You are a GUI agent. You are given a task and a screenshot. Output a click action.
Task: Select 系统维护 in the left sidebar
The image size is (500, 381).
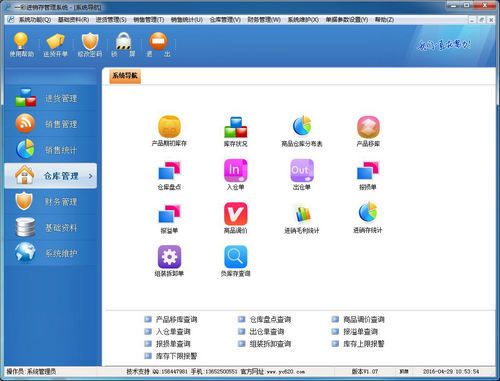(51, 253)
